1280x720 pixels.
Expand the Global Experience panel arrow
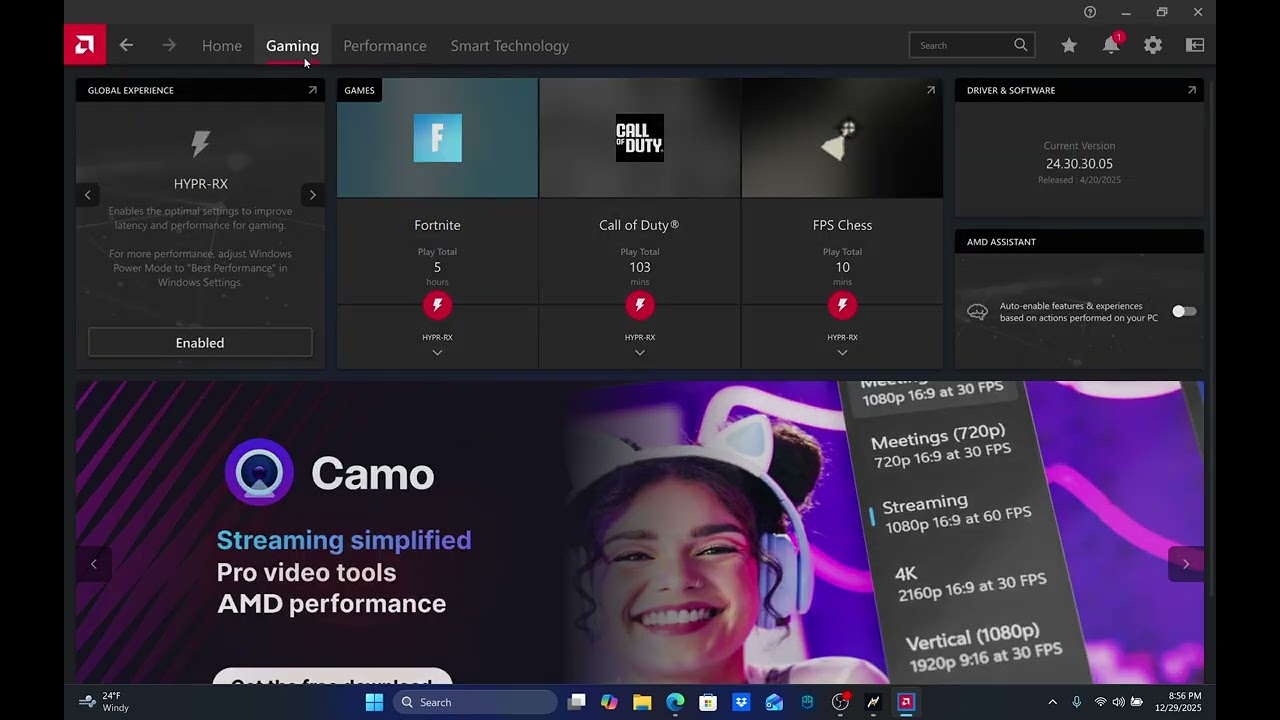point(312,90)
